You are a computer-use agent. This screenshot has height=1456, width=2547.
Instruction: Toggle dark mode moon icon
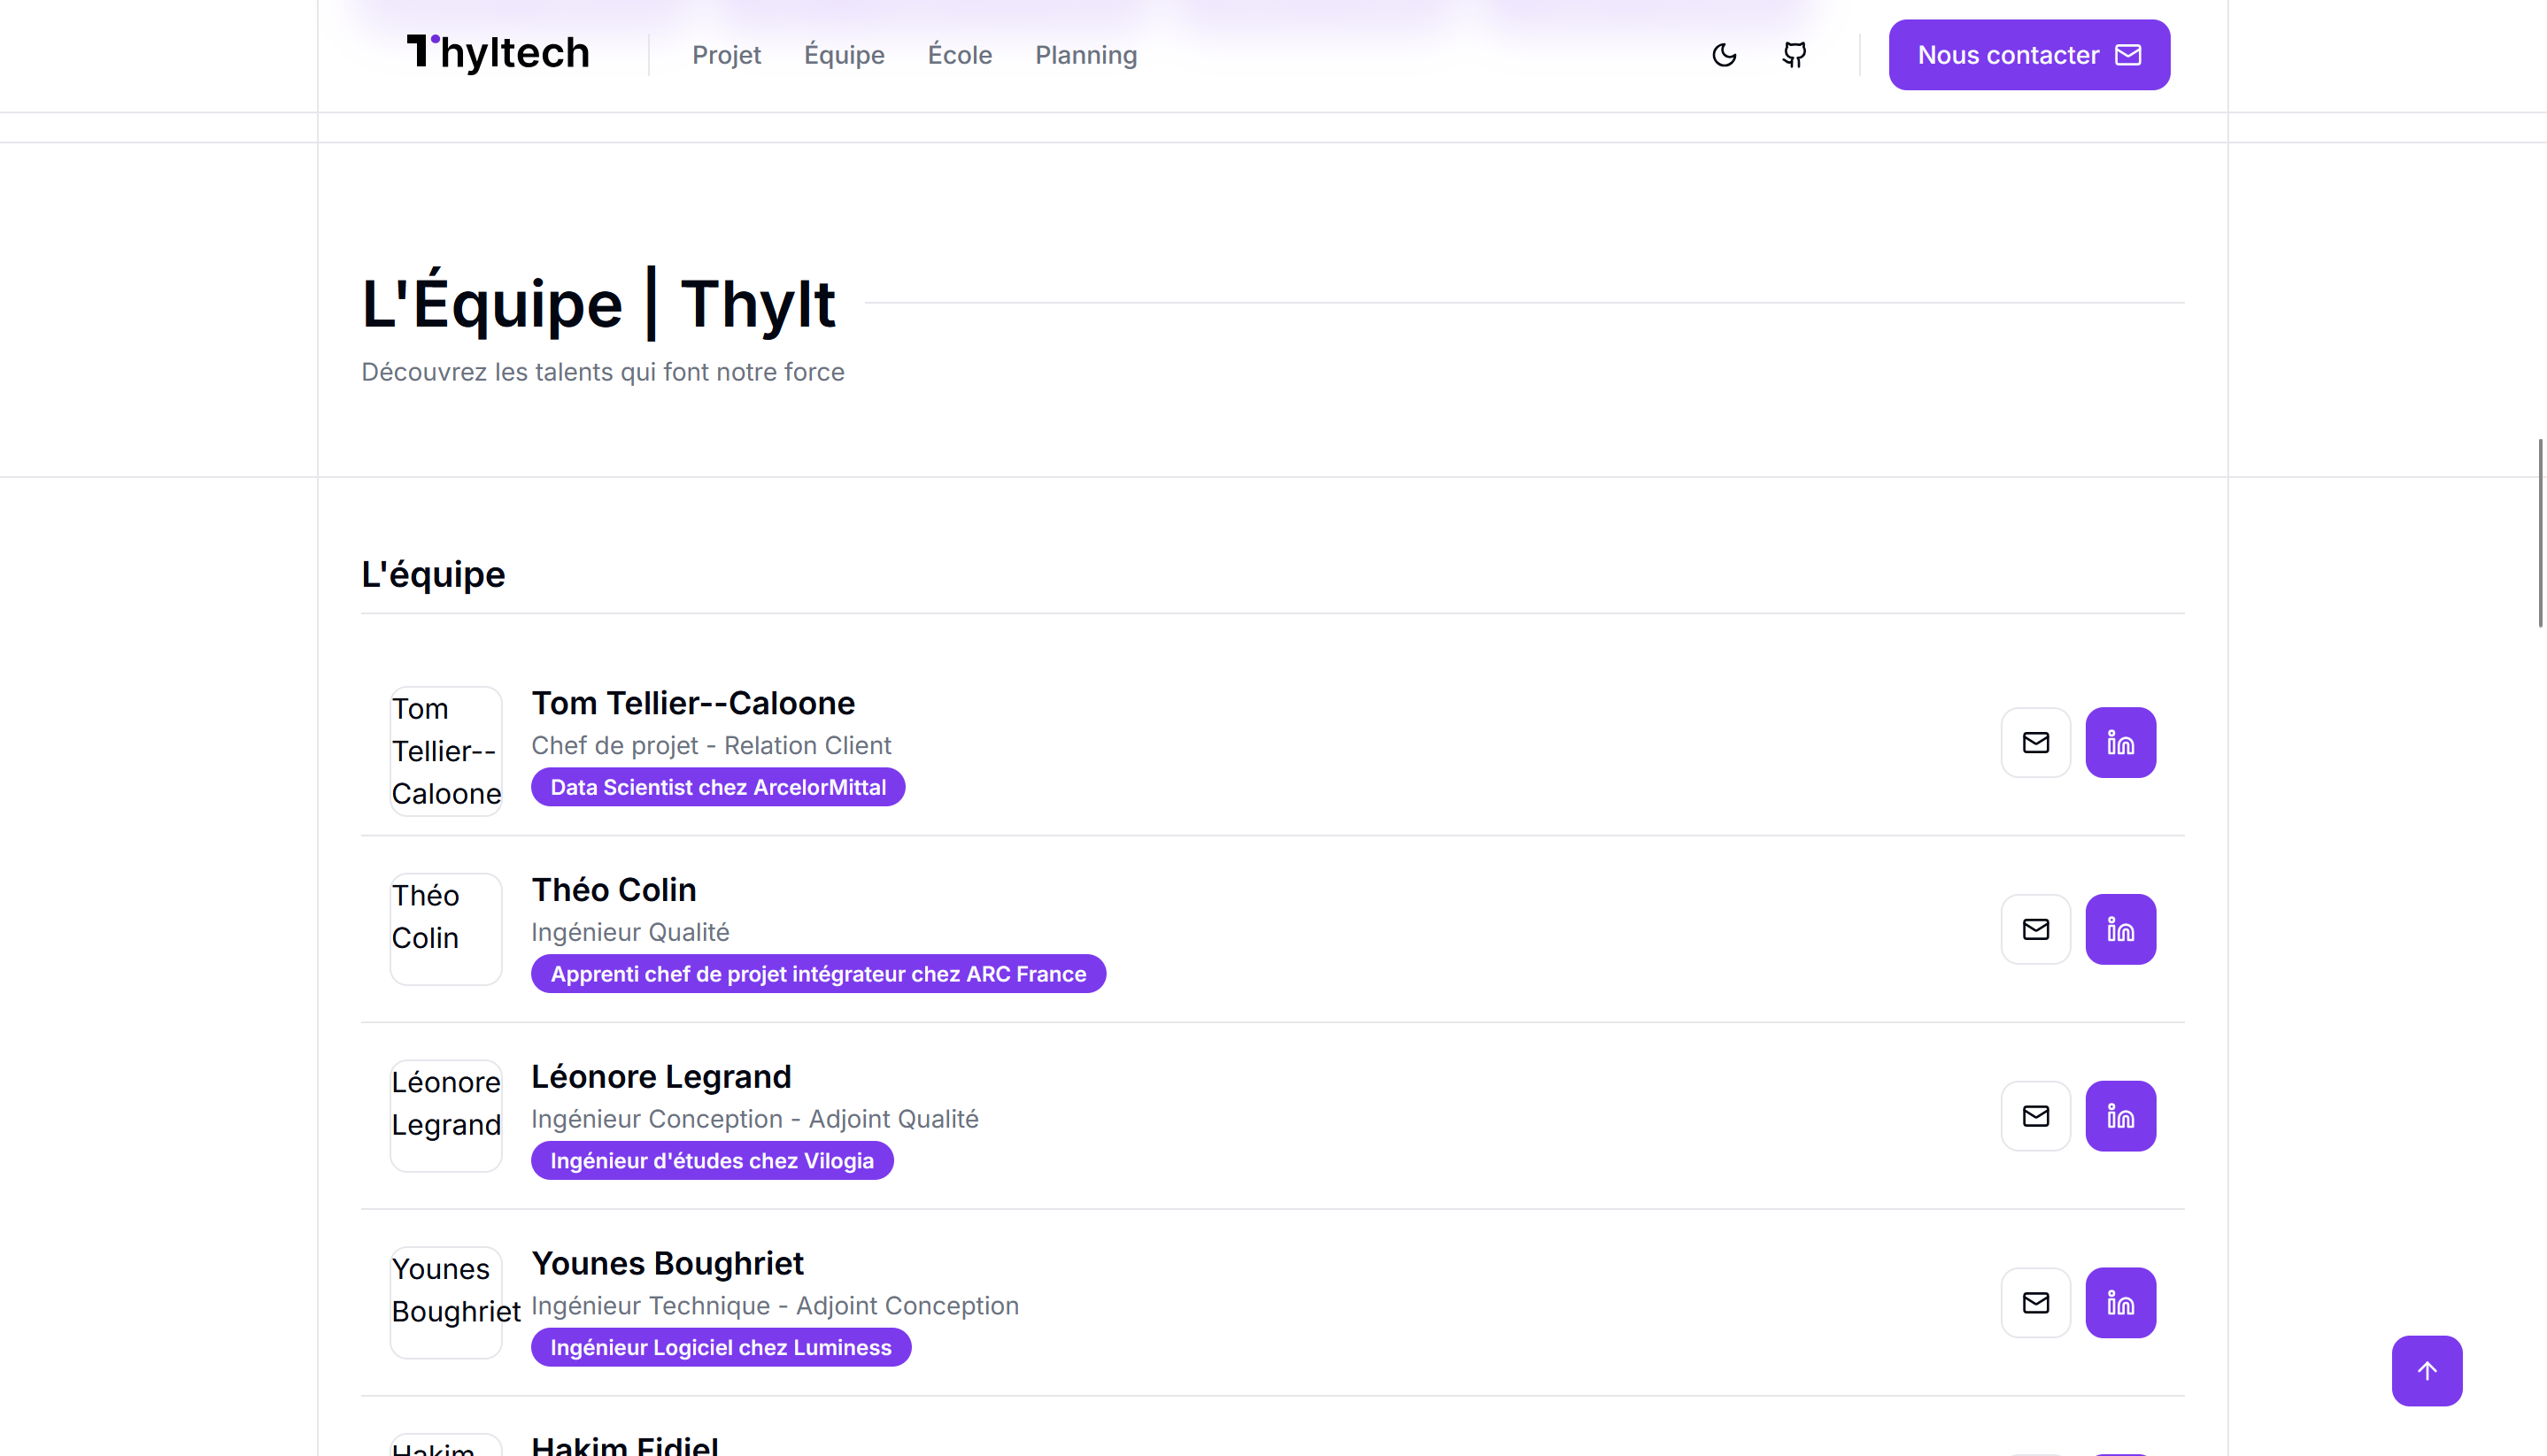pyautogui.click(x=1724, y=55)
